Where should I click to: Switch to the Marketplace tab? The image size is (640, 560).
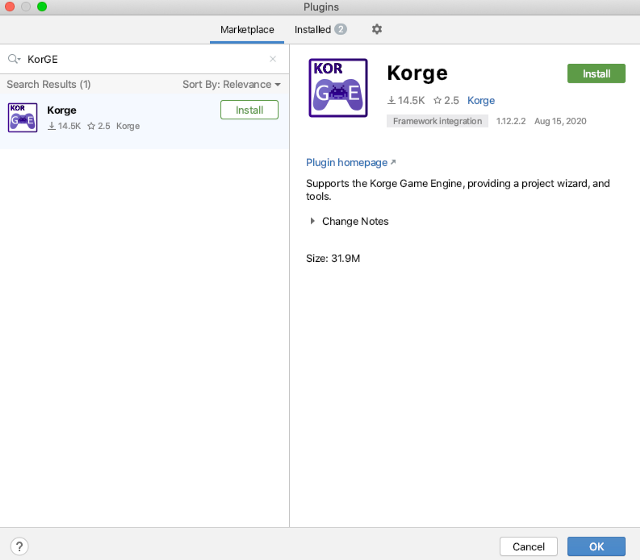tap(247, 30)
